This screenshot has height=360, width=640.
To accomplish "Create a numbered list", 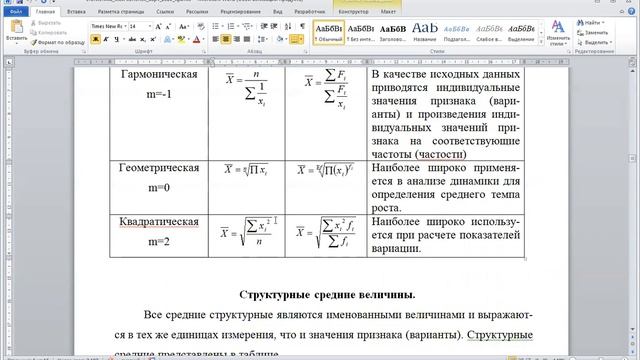I will point(231,27).
